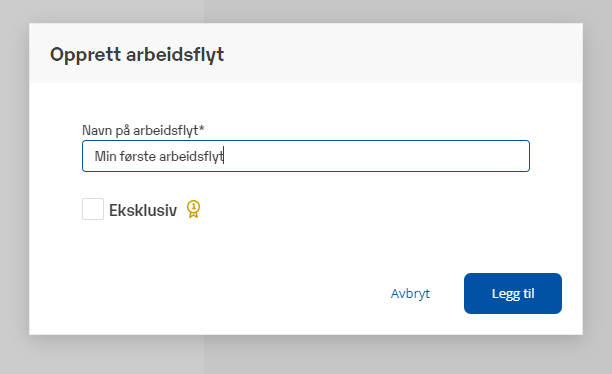The image size is (612, 374).
Task: Click the word 'arbeidsflyt' inside the text field
Action: click(x=191, y=156)
